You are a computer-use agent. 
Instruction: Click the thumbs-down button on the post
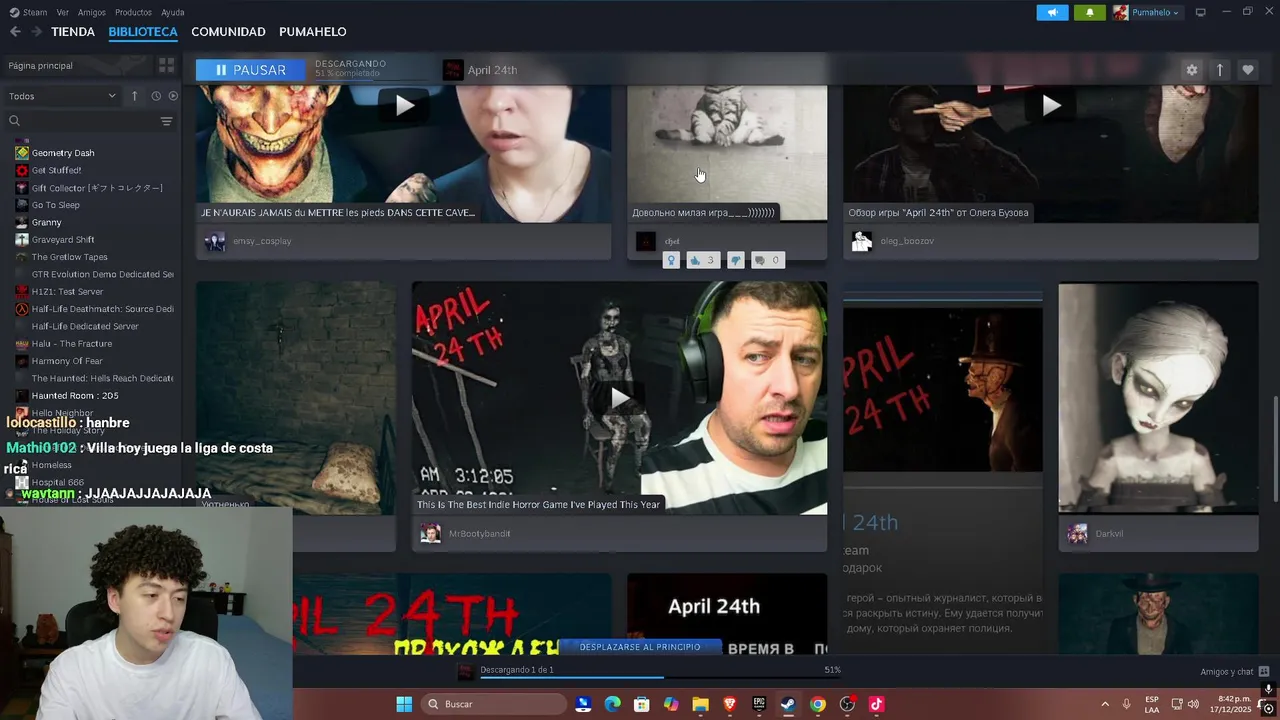[735, 260]
